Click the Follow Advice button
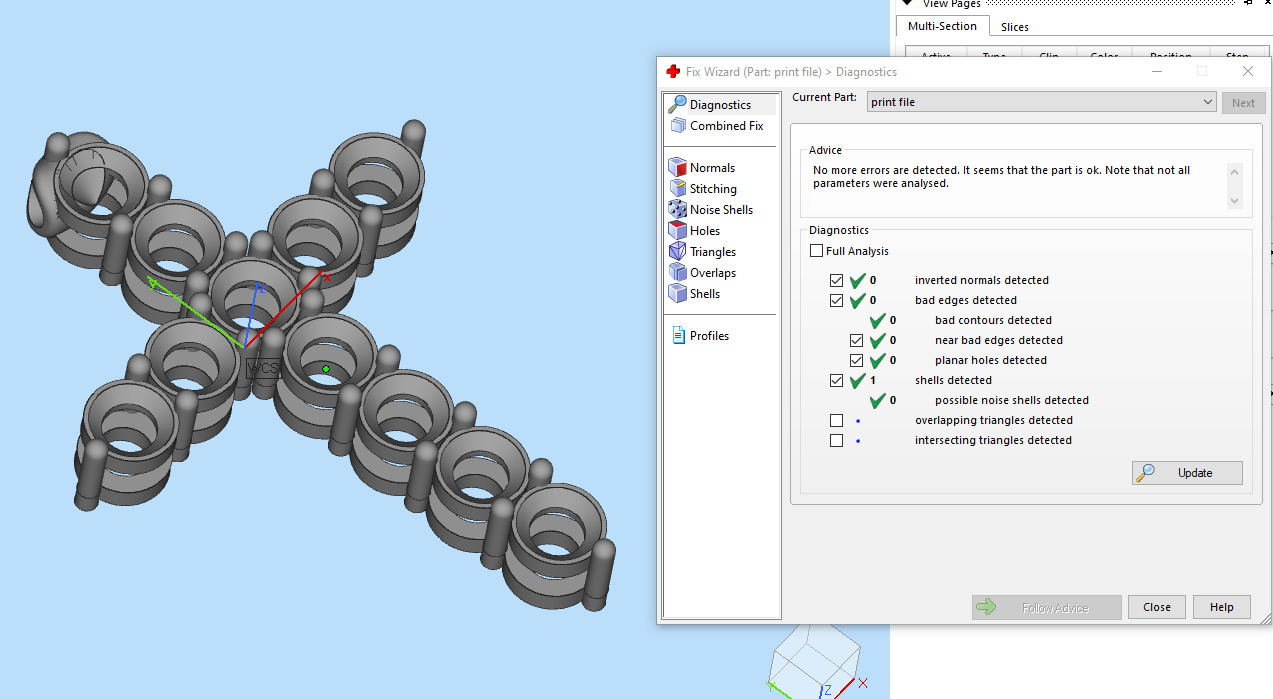The height and width of the screenshot is (699, 1273). 1046,607
